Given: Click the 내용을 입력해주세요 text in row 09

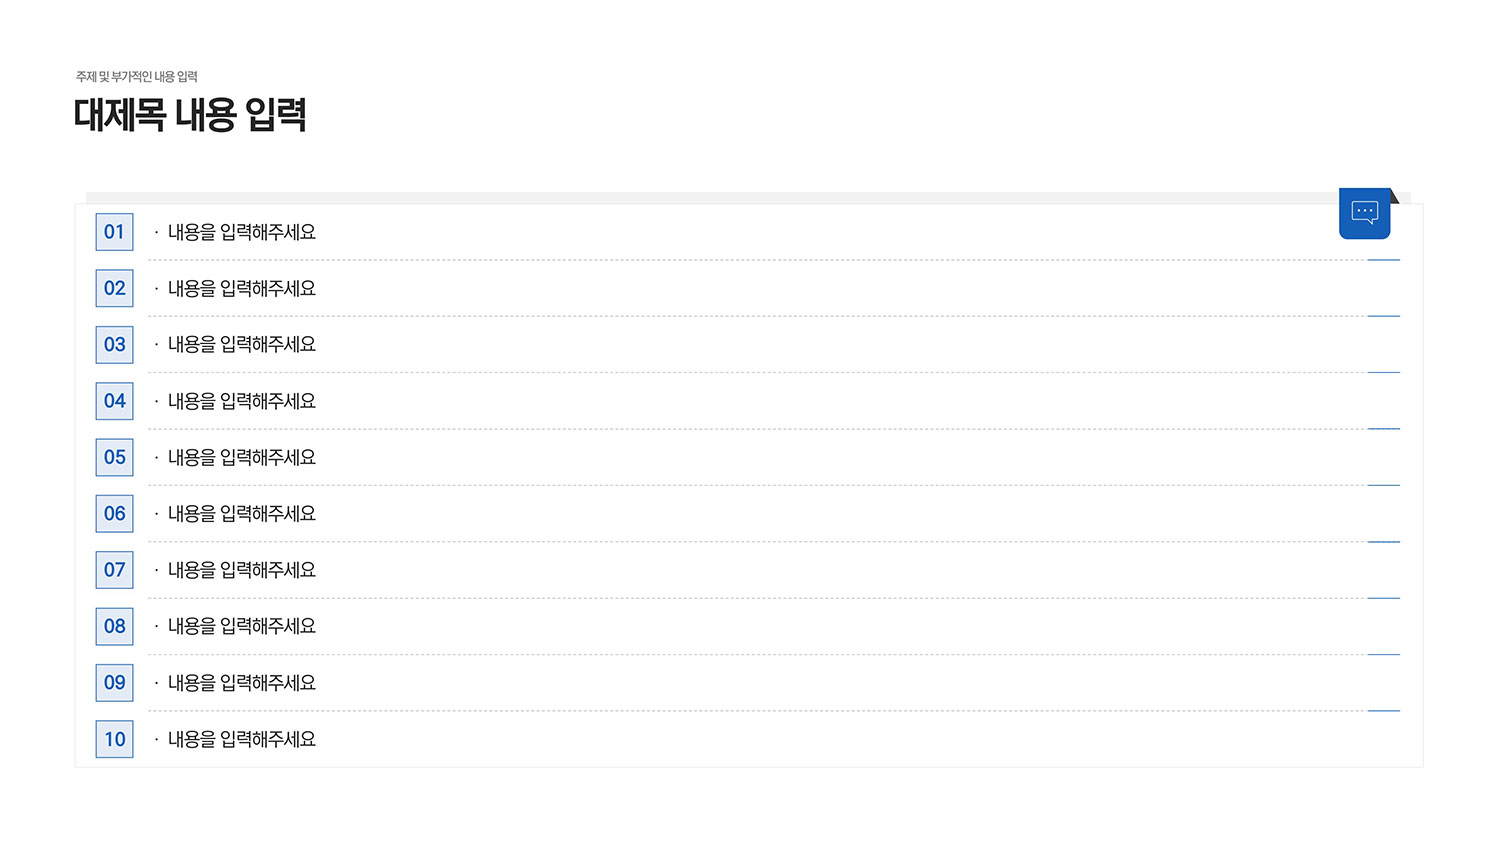Looking at the screenshot, I should click(x=242, y=683).
